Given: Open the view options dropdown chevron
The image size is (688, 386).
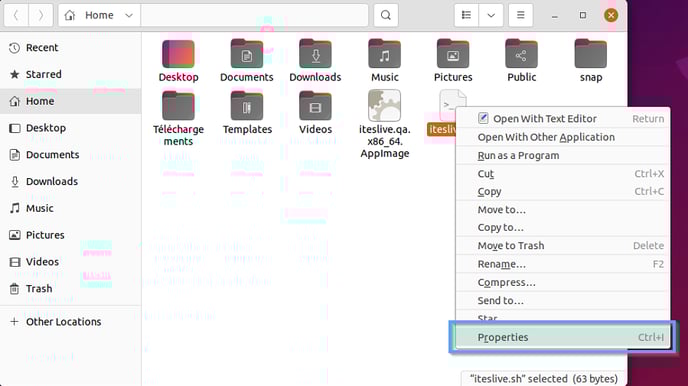Looking at the screenshot, I should [491, 15].
